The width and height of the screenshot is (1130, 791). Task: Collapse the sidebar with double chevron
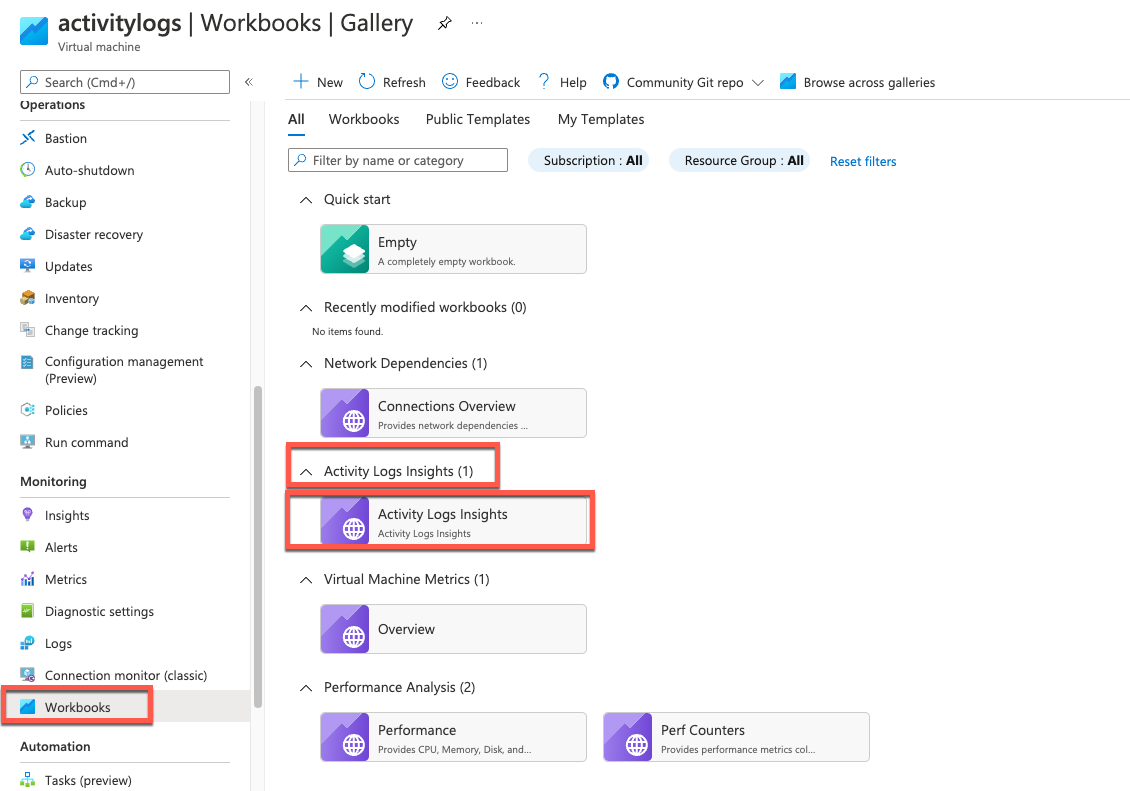[249, 82]
